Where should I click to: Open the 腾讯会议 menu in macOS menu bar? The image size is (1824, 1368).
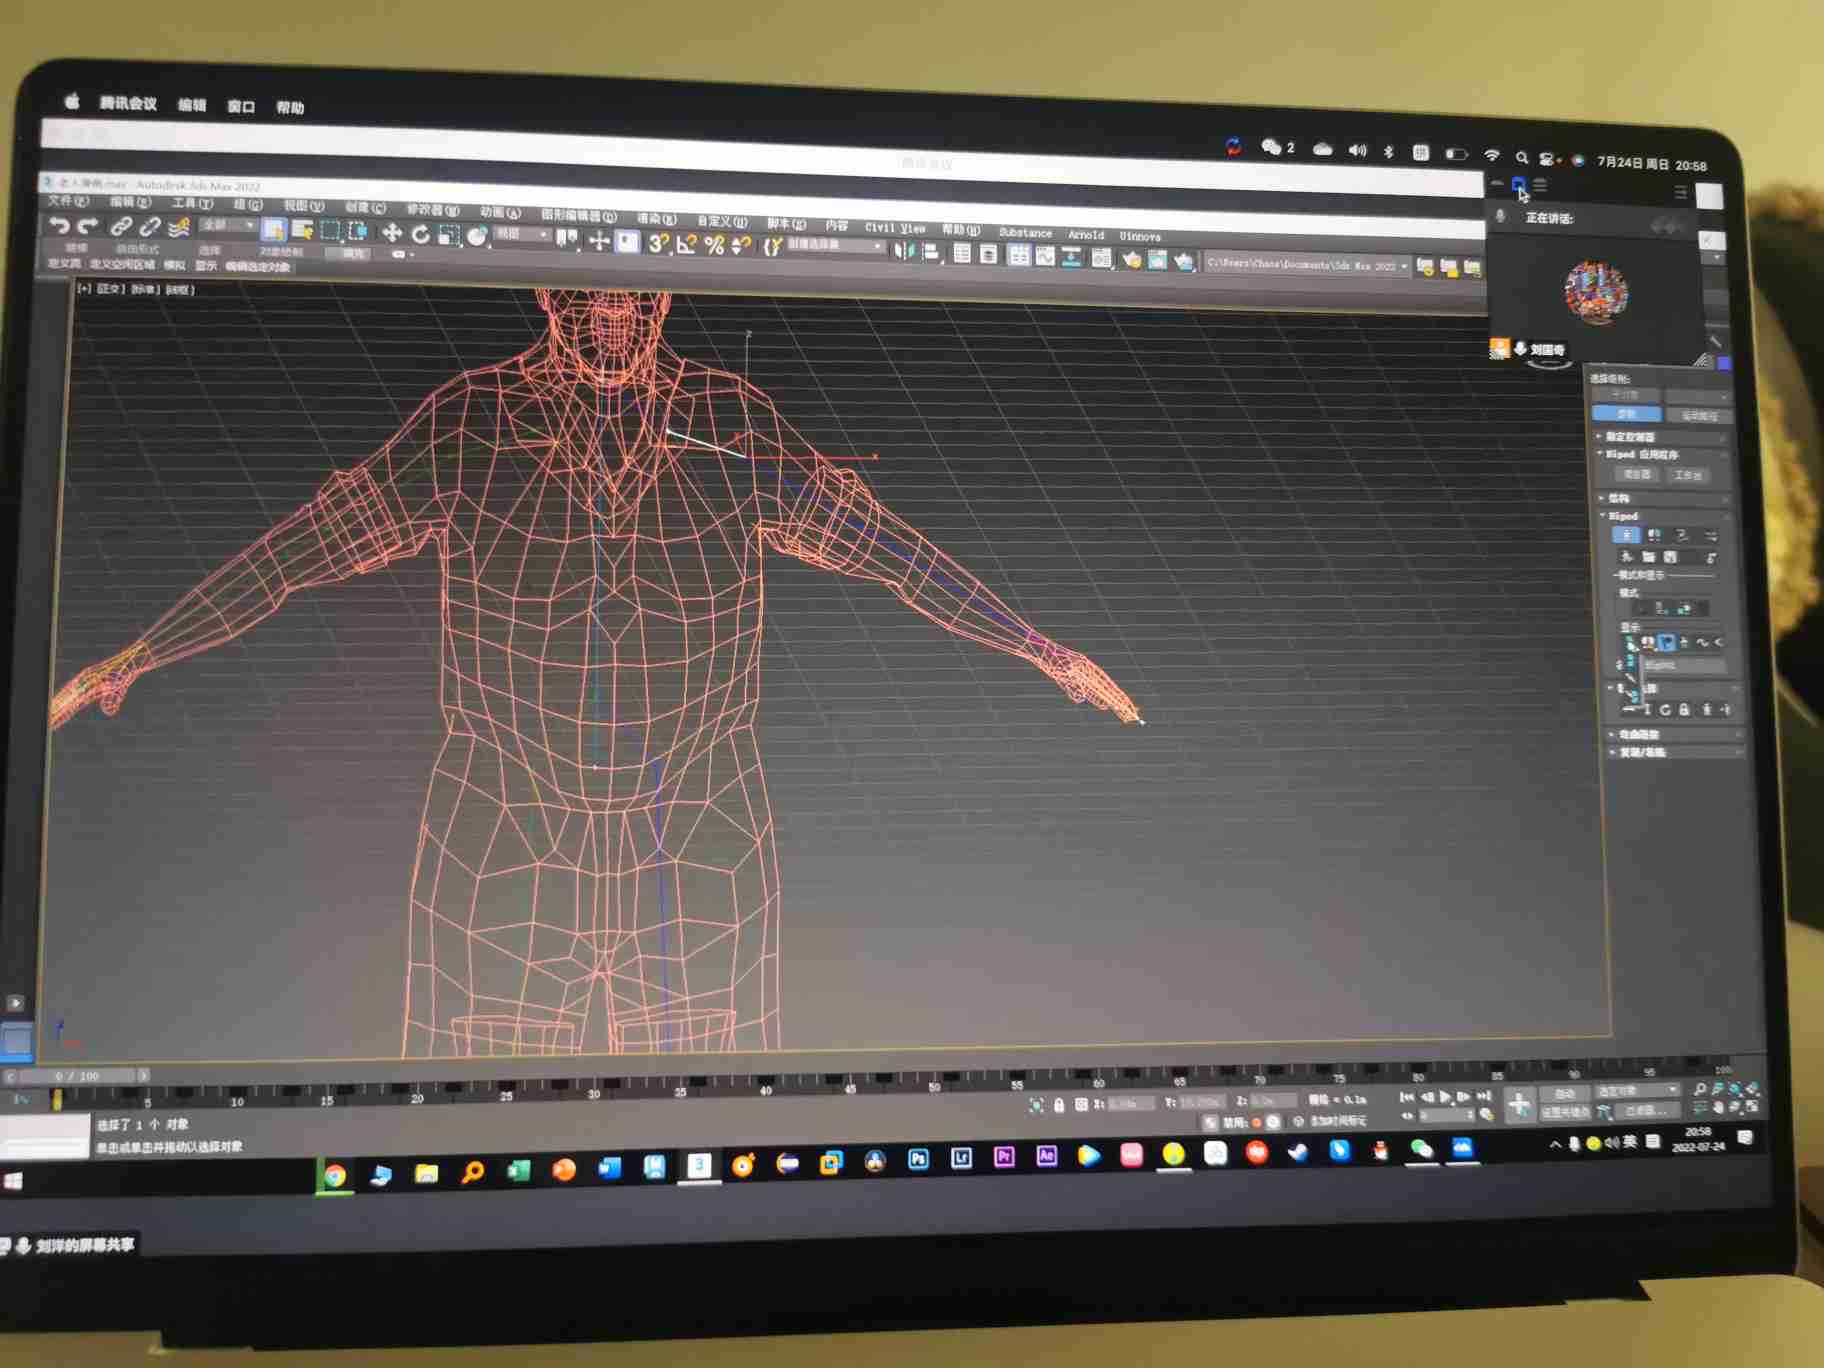(x=128, y=103)
